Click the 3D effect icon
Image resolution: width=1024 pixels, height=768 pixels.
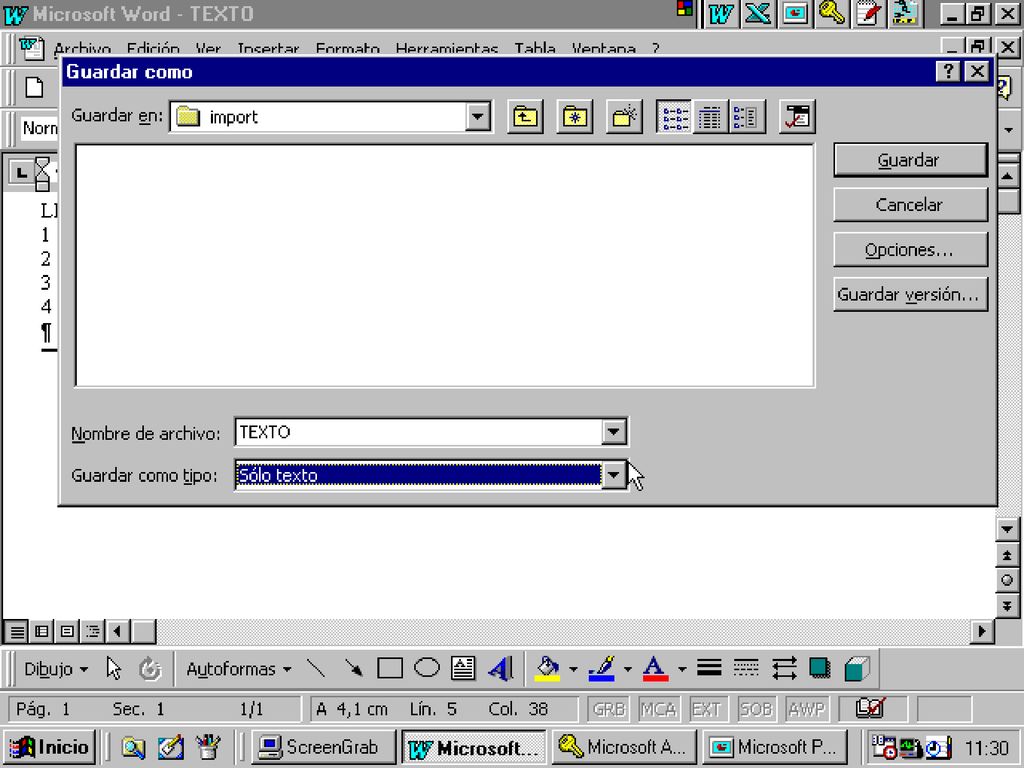tap(856, 669)
